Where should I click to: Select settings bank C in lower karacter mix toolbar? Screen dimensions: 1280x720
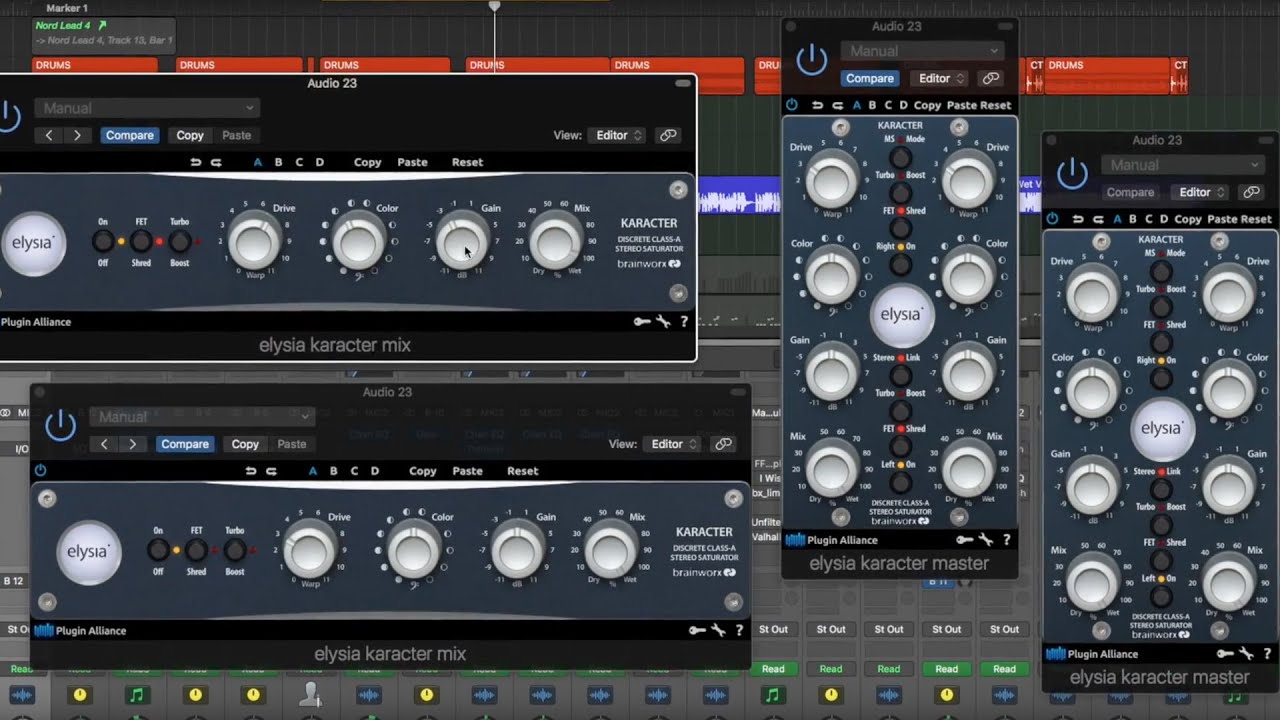point(354,471)
